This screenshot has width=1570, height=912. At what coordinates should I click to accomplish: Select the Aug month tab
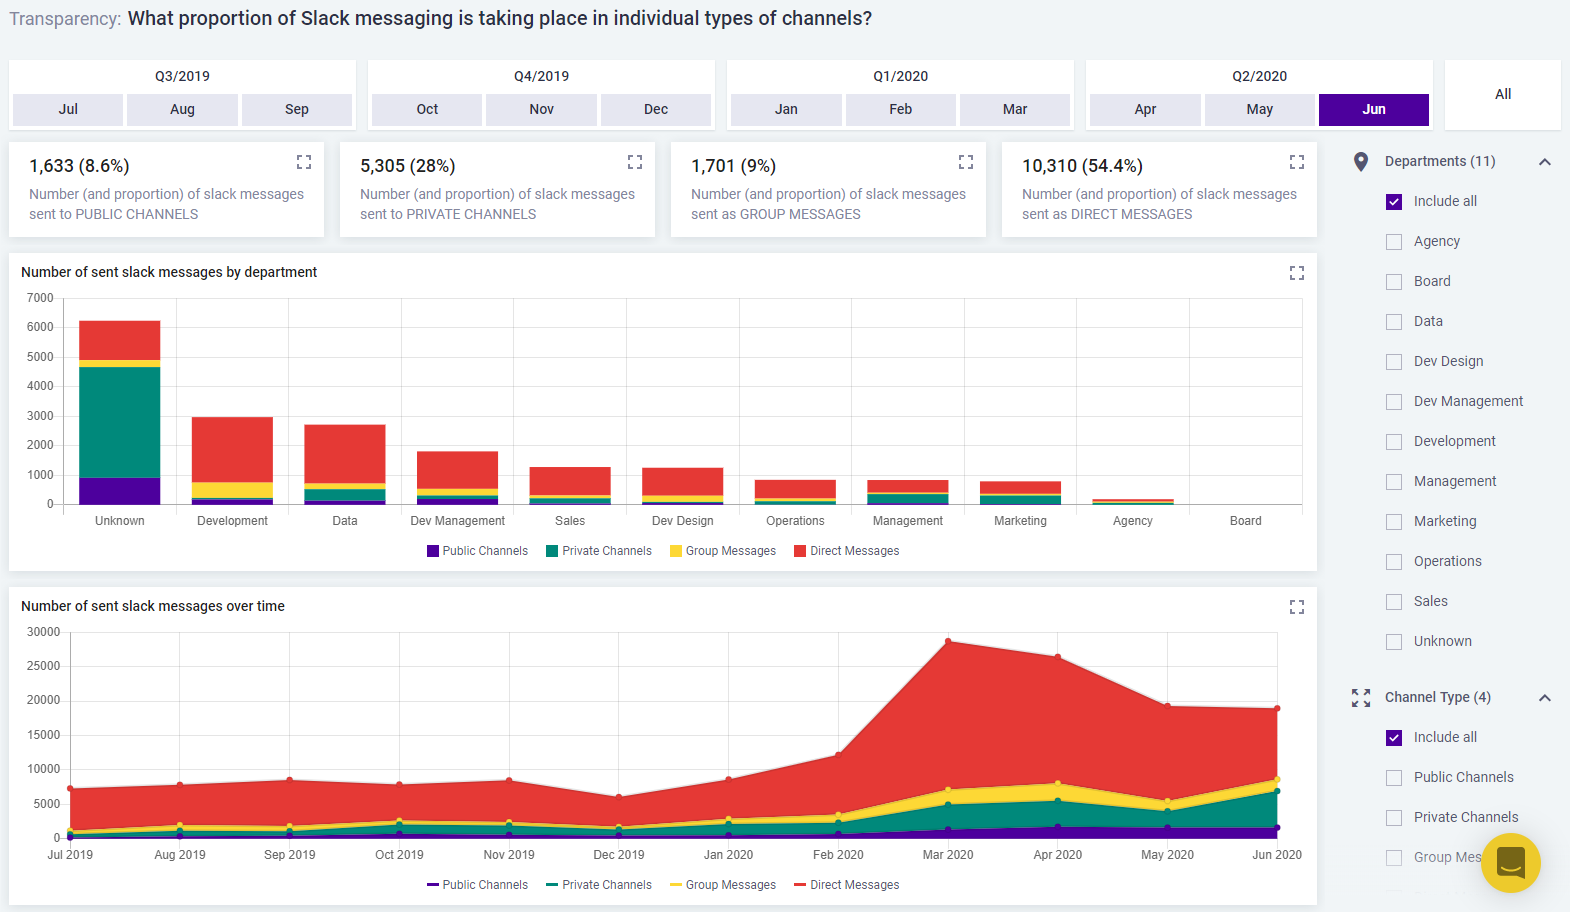(183, 110)
